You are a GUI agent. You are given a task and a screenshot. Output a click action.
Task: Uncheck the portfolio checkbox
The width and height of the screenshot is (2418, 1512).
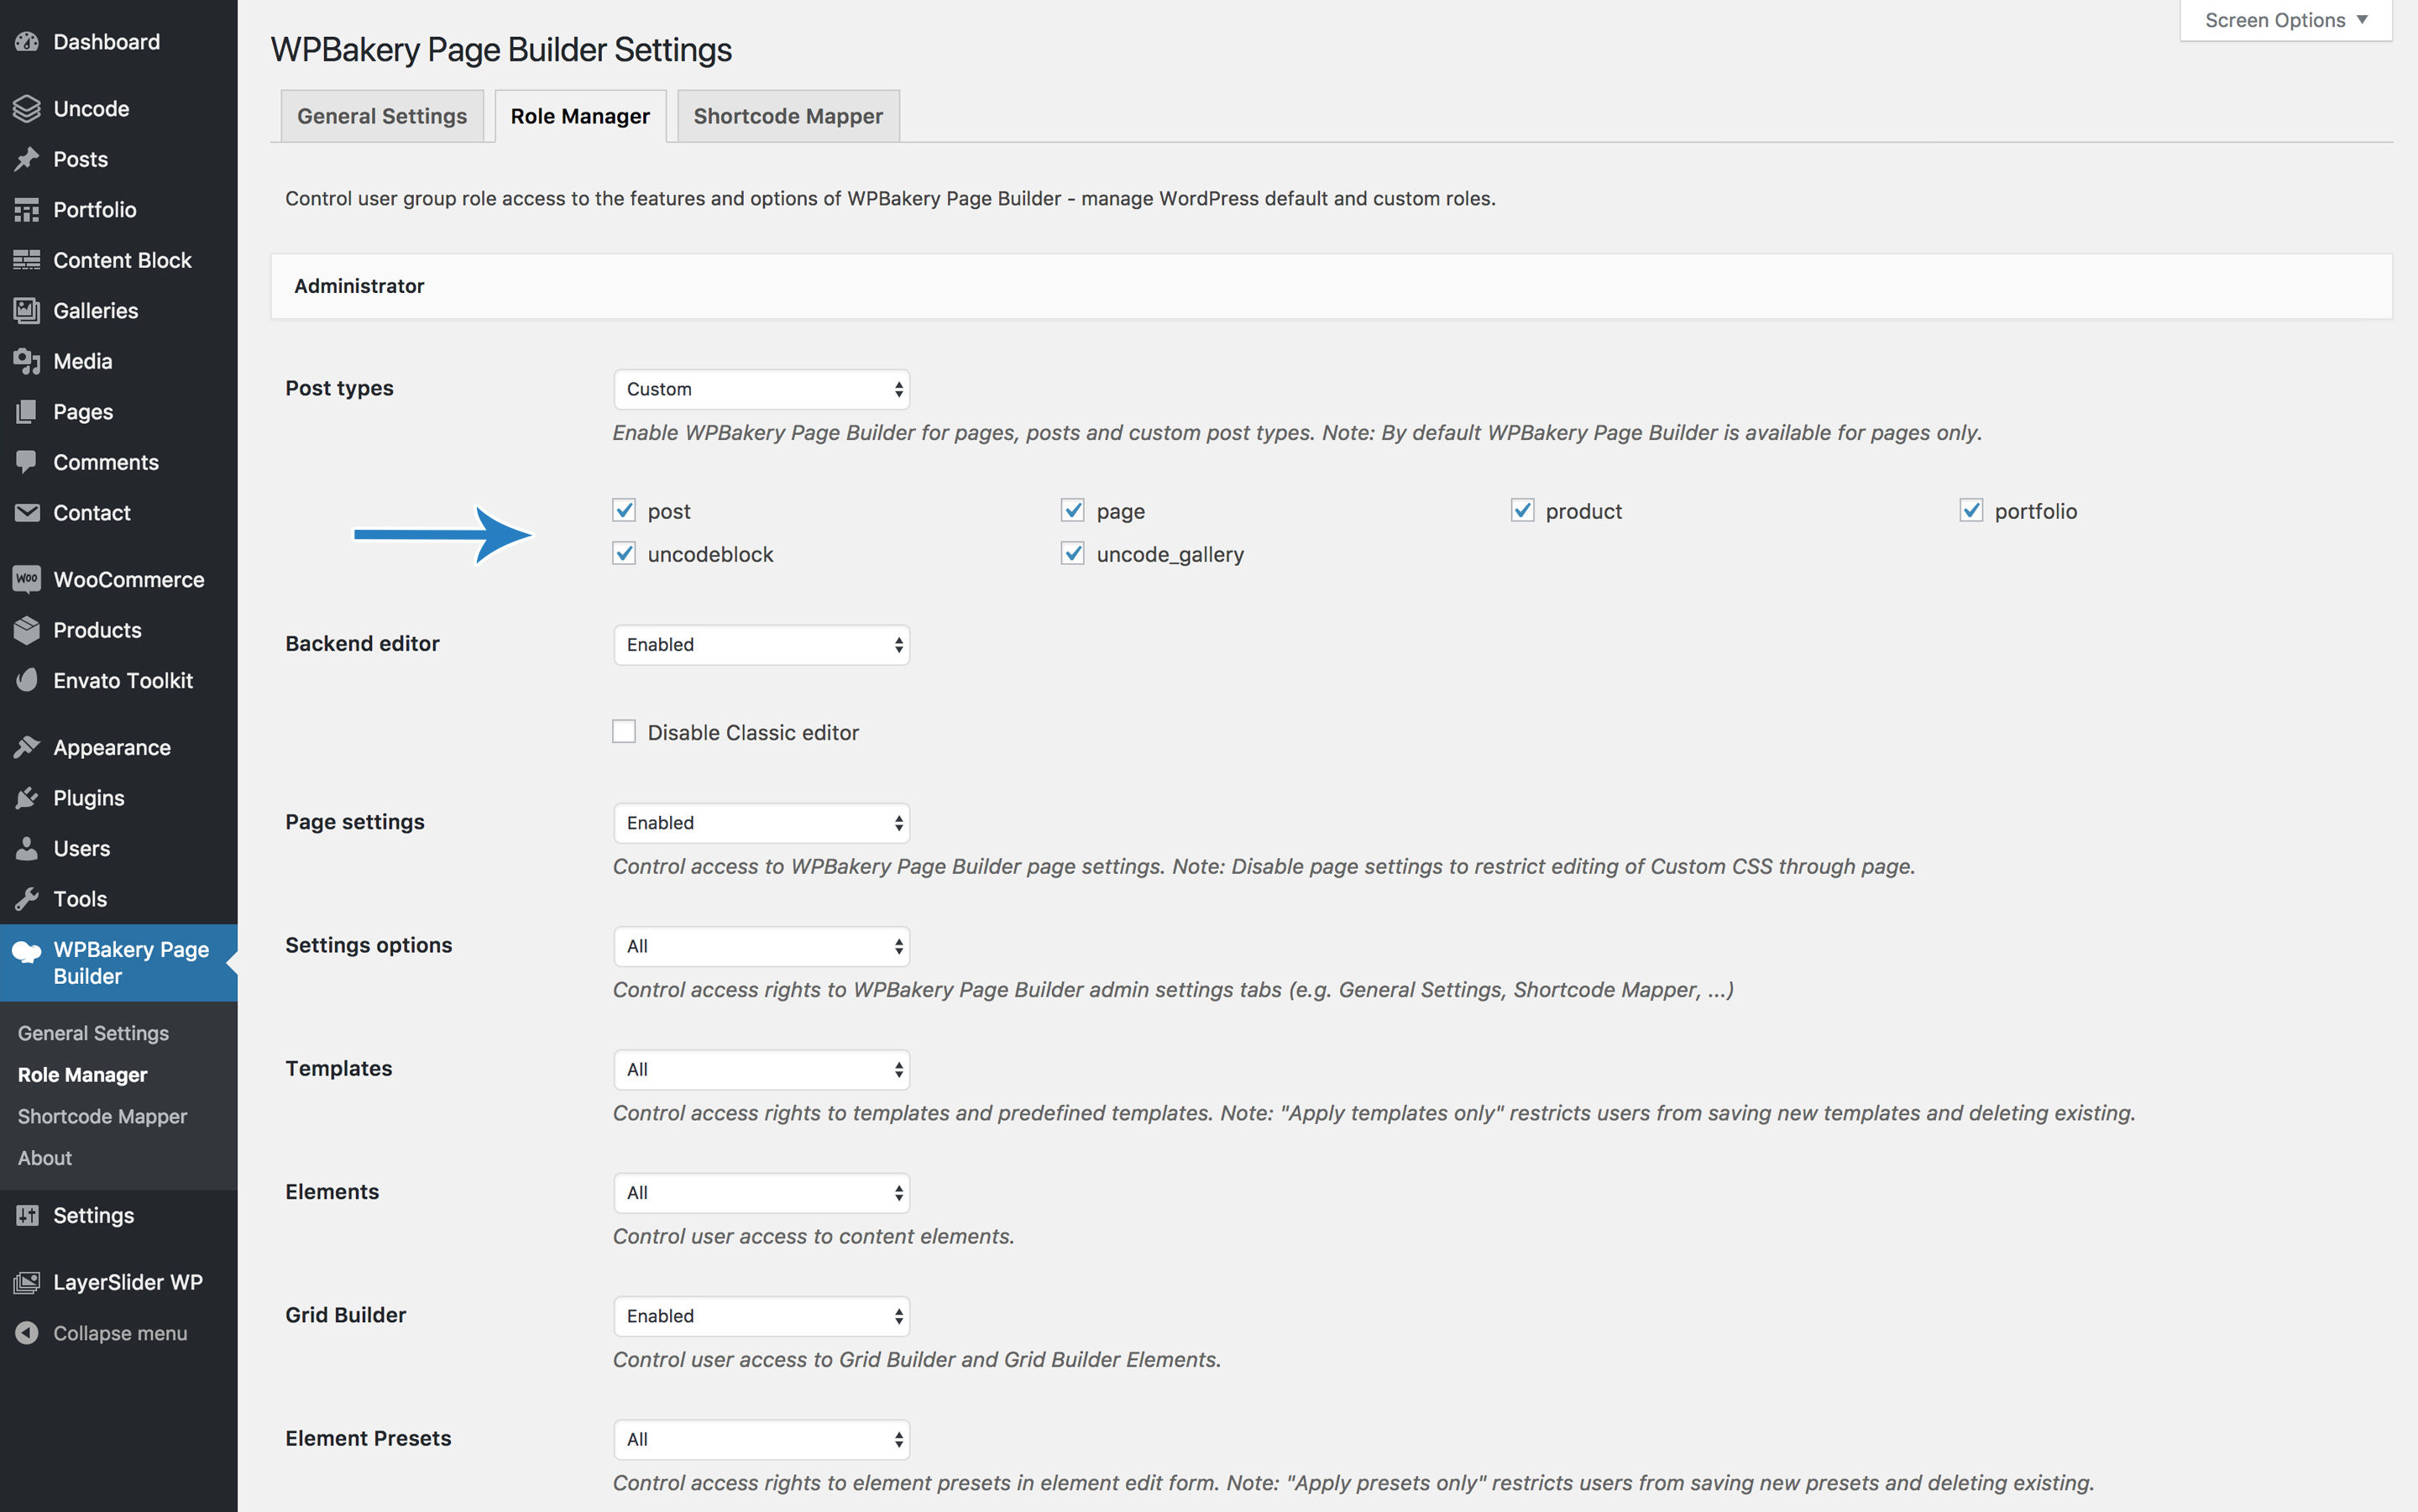click(x=1971, y=511)
